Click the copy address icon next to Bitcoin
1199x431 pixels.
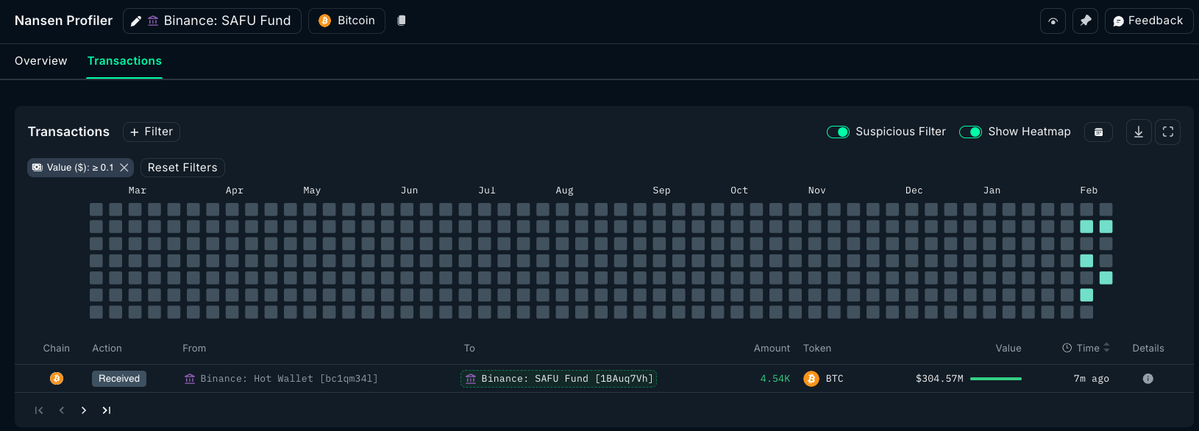(x=401, y=21)
